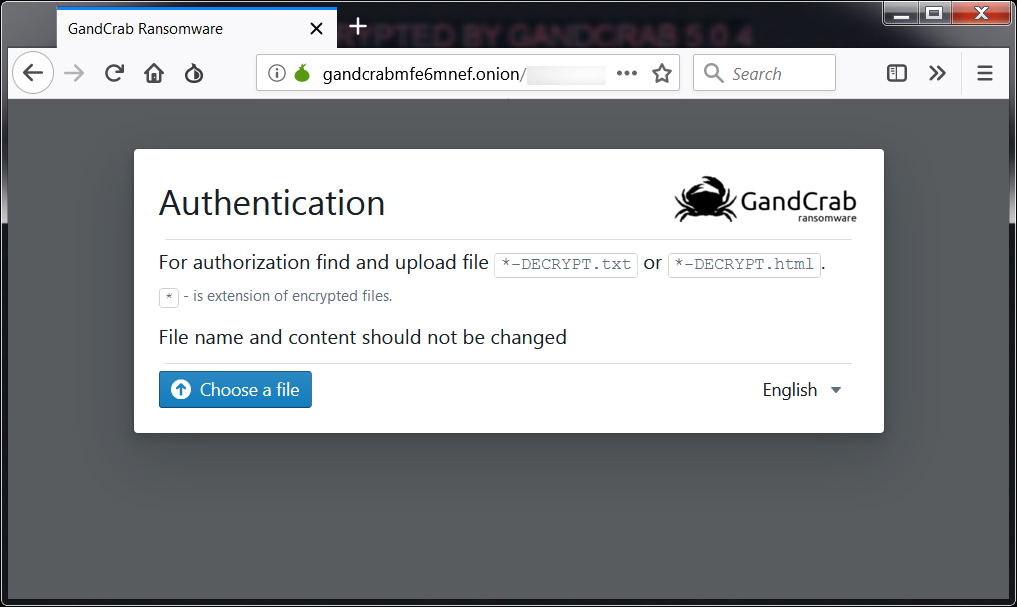Click the Authentication heading
Screen dimensions: 1017x607
(272, 203)
